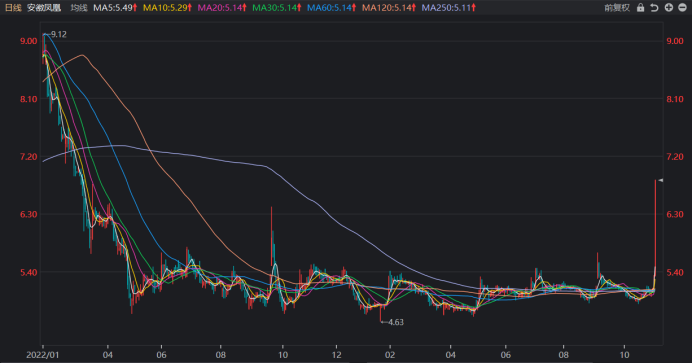The width and height of the screenshot is (692, 363).
Task: Open the 前复权 adjustment option
Action: [617, 7]
